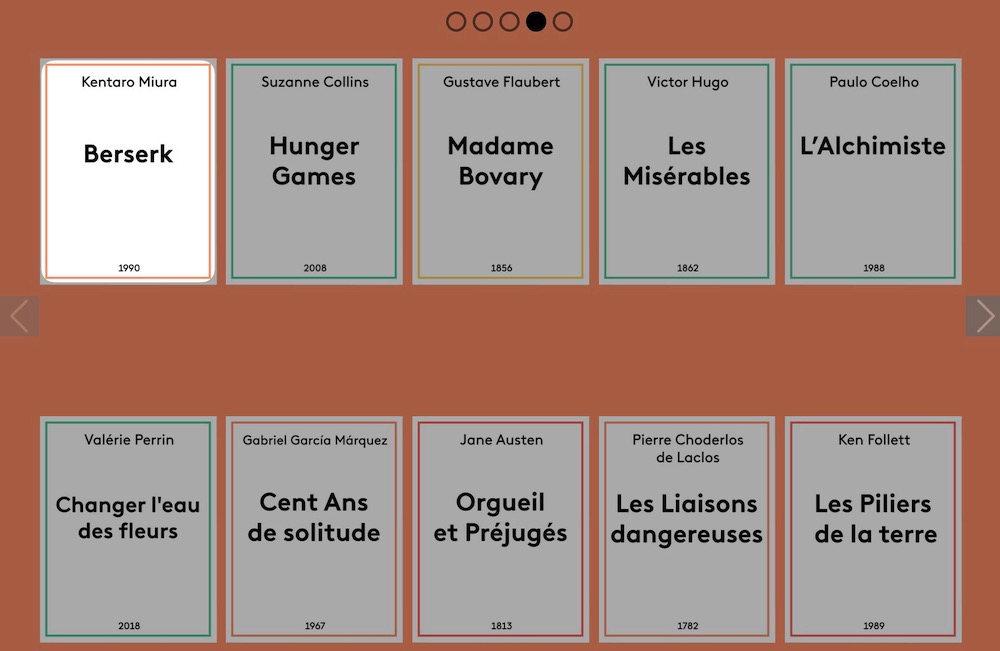Select the Hunger Games card

coord(314,171)
